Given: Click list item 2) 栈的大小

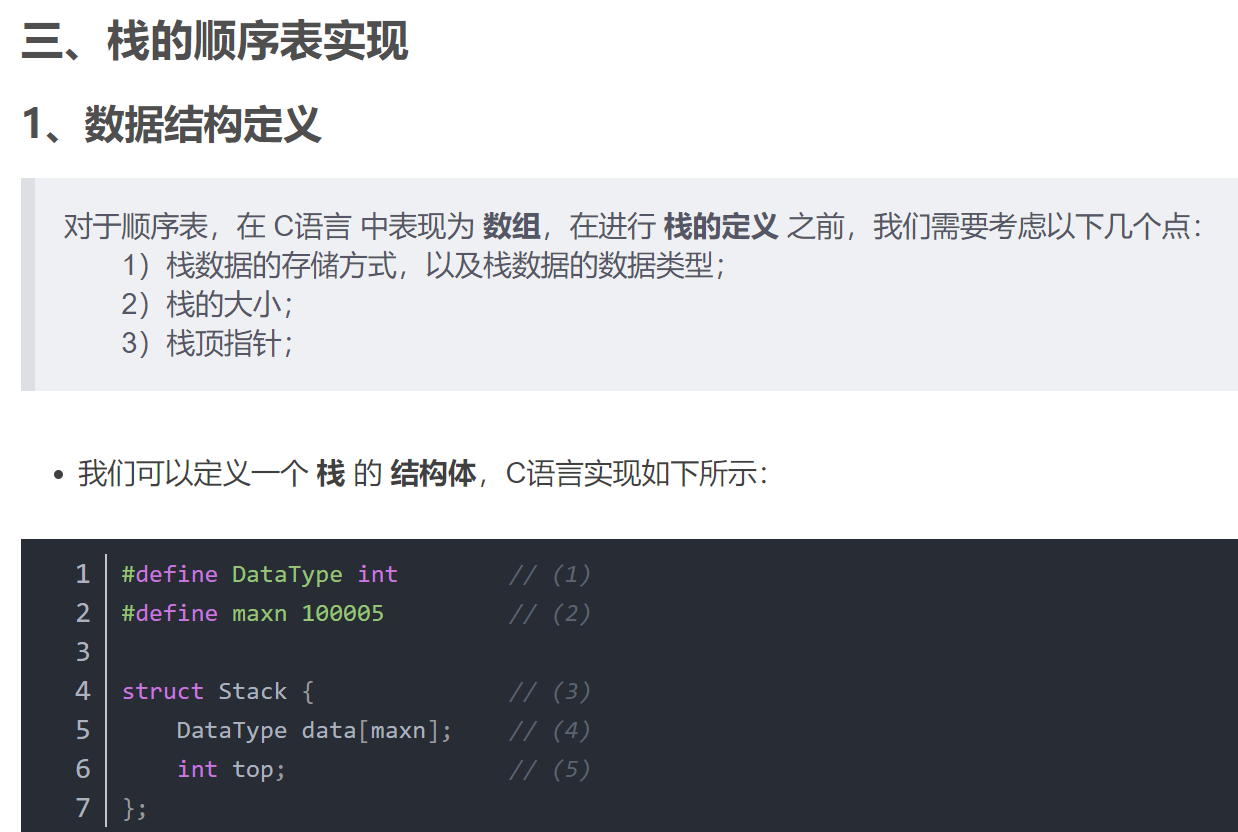Looking at the screenshot, I should click(x=207, y=304).
